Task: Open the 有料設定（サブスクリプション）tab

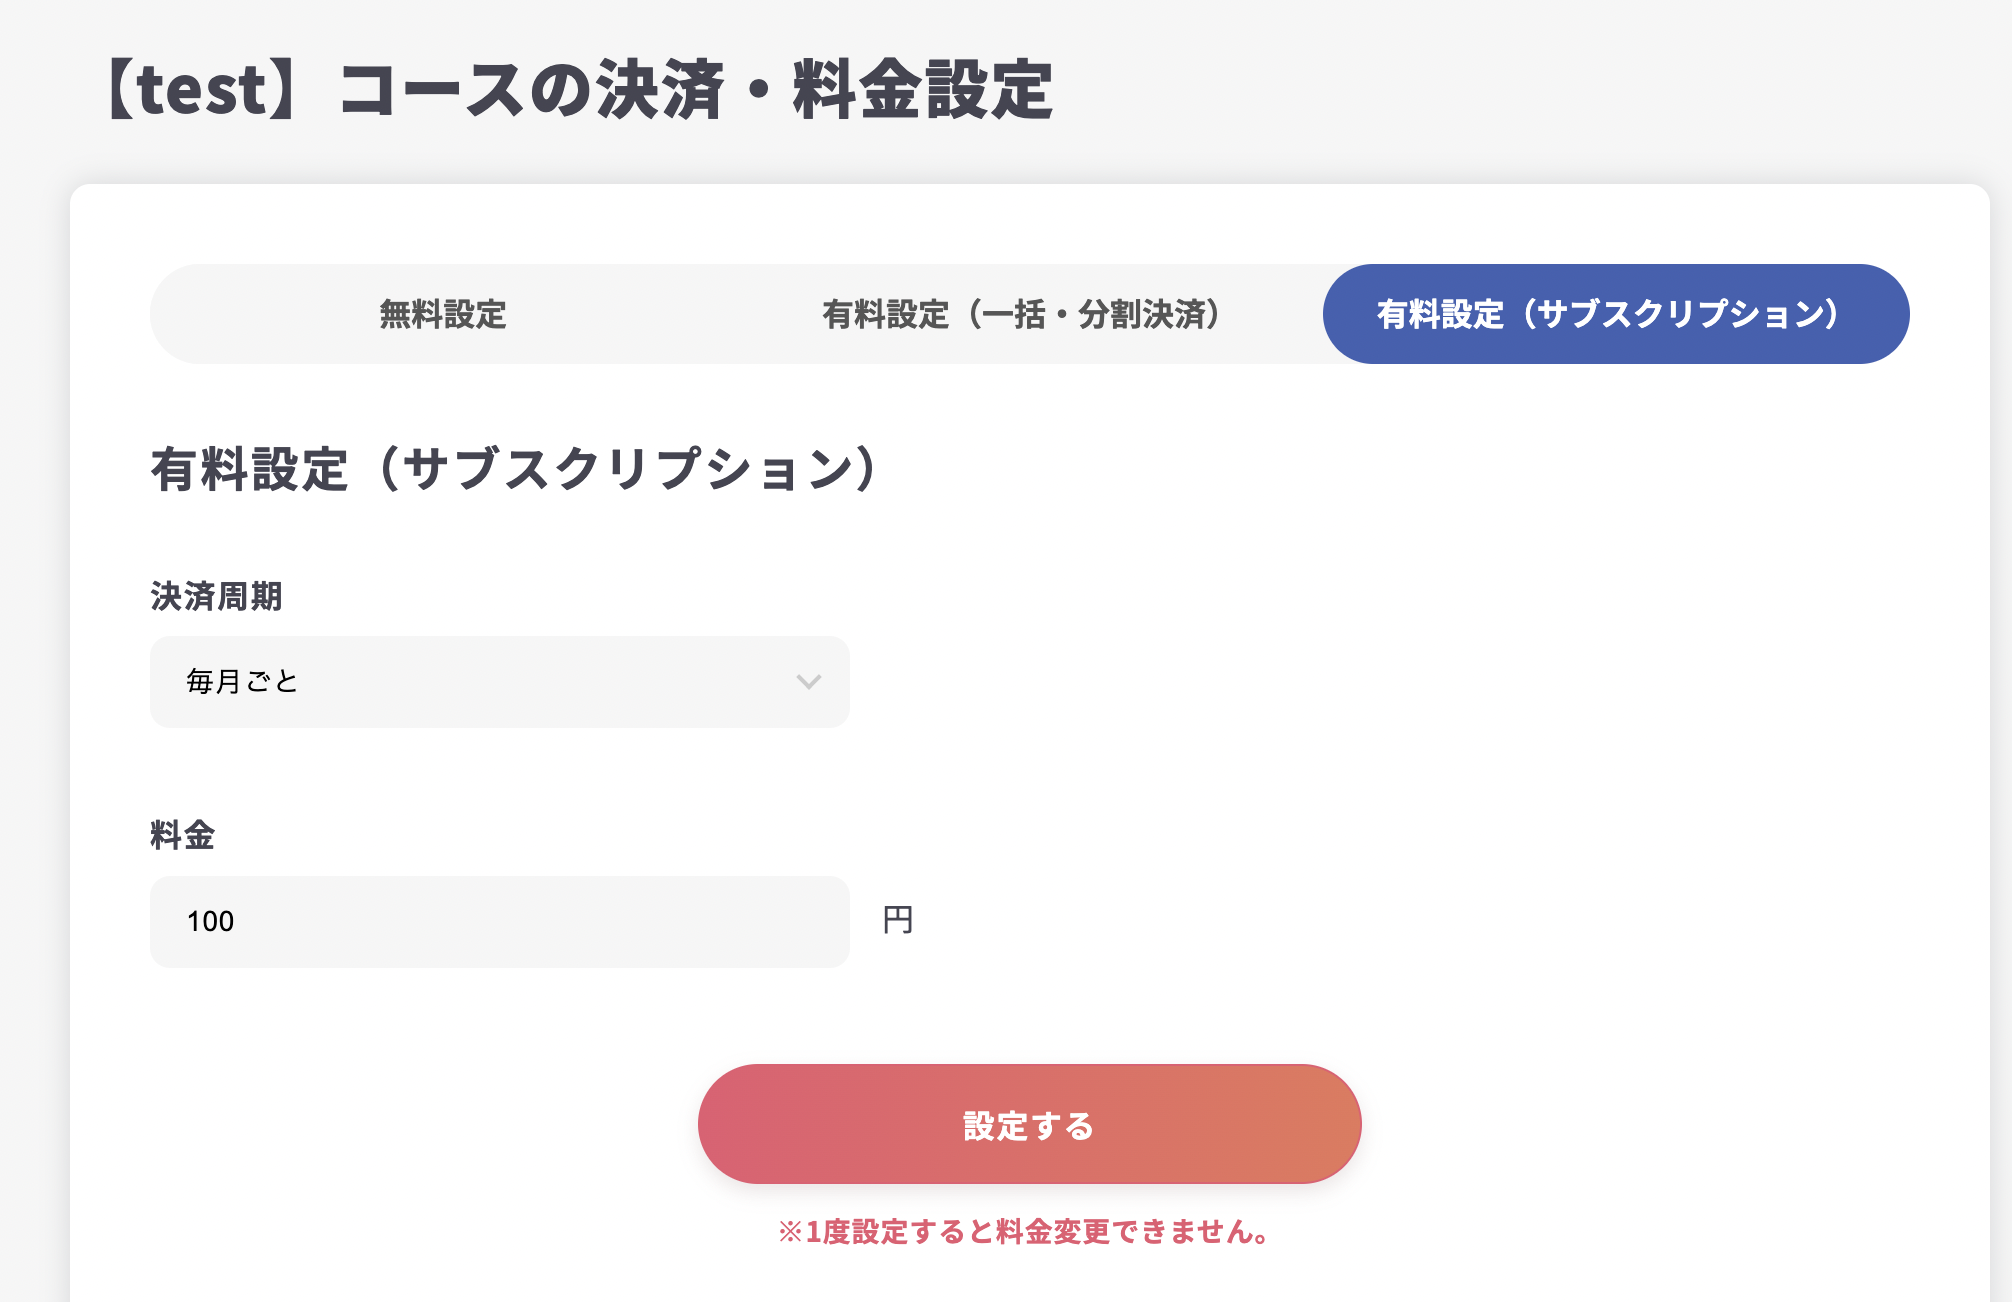Action: point(1615,314)
